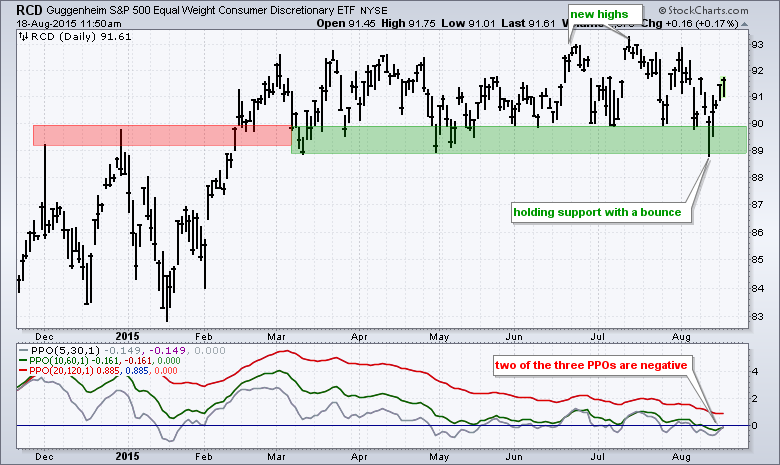Click the Open 91.45 quote value
Viewport: 780px width, 465px height.
[x=346, y=23]
